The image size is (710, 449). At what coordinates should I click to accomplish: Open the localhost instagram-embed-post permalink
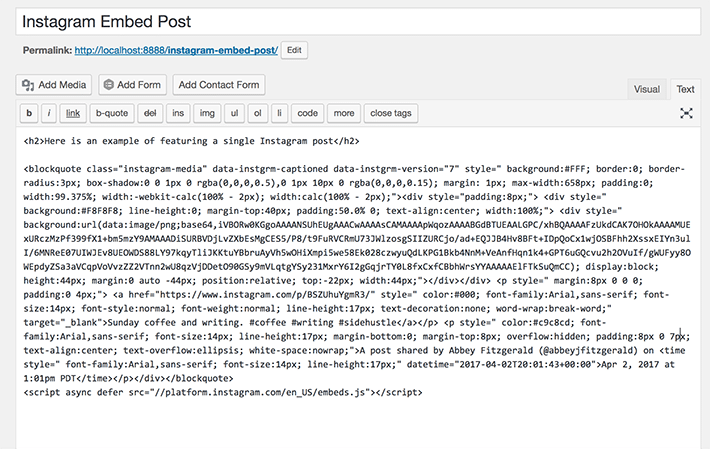(x=176, y=51)
